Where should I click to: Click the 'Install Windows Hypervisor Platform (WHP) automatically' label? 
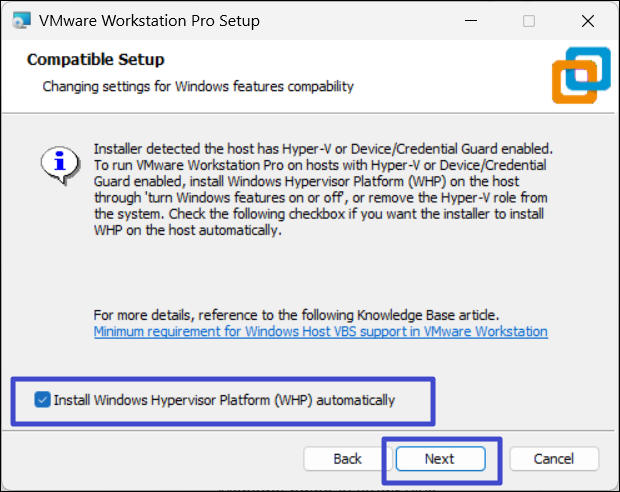[224, 400]
